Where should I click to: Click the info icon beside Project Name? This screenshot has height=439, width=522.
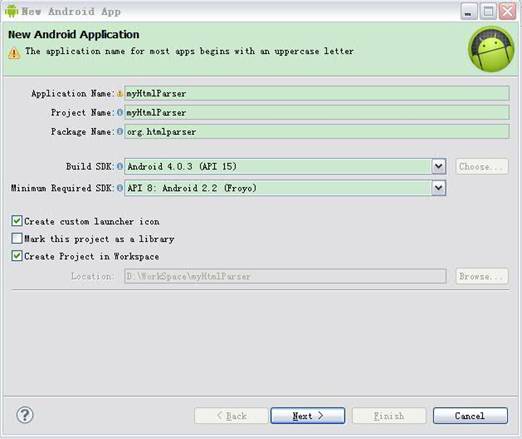coord(120,113)
